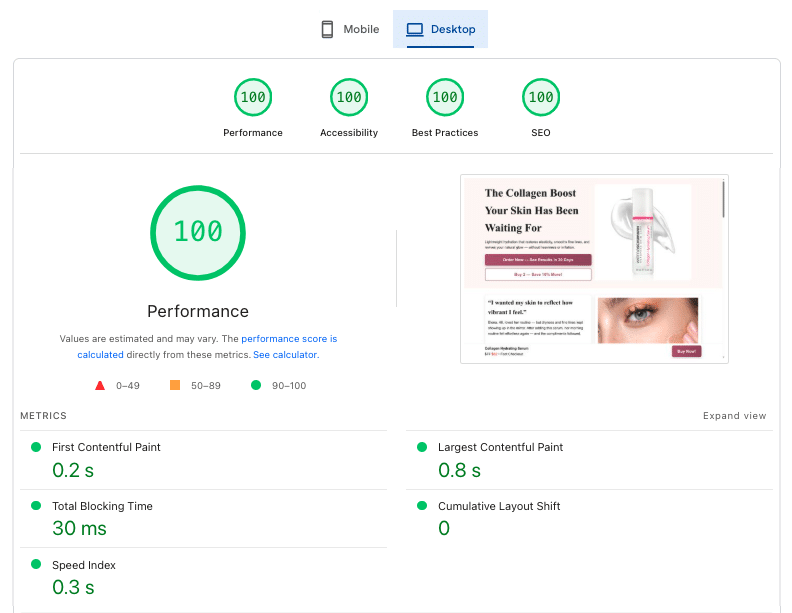Click the Cumulative Layout Shift metric
The height and width of the screenshot is (613, 792).
(x=498, y=507)
